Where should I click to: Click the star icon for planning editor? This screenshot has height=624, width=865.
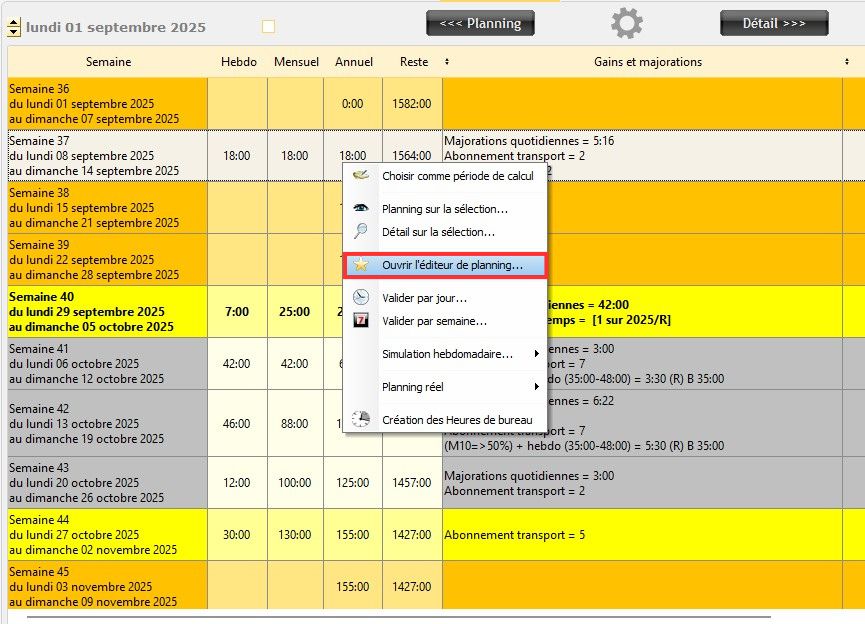[x=361, y=266]
